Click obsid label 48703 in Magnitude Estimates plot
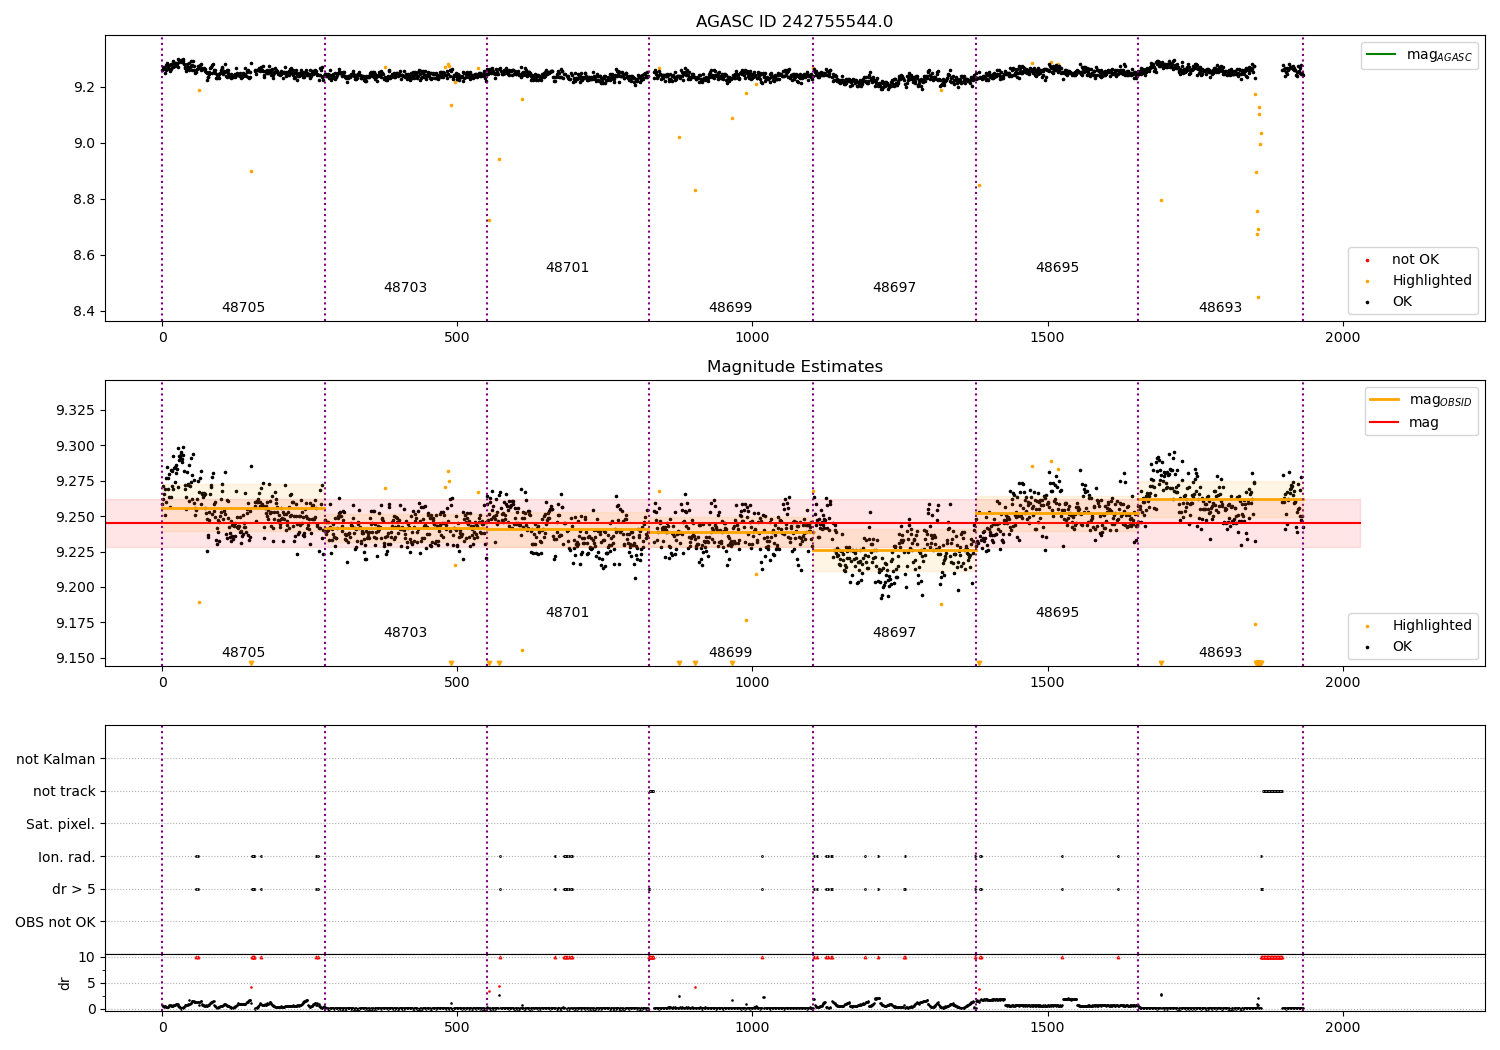This screenshot has height=1050, width=1500. 405,633
